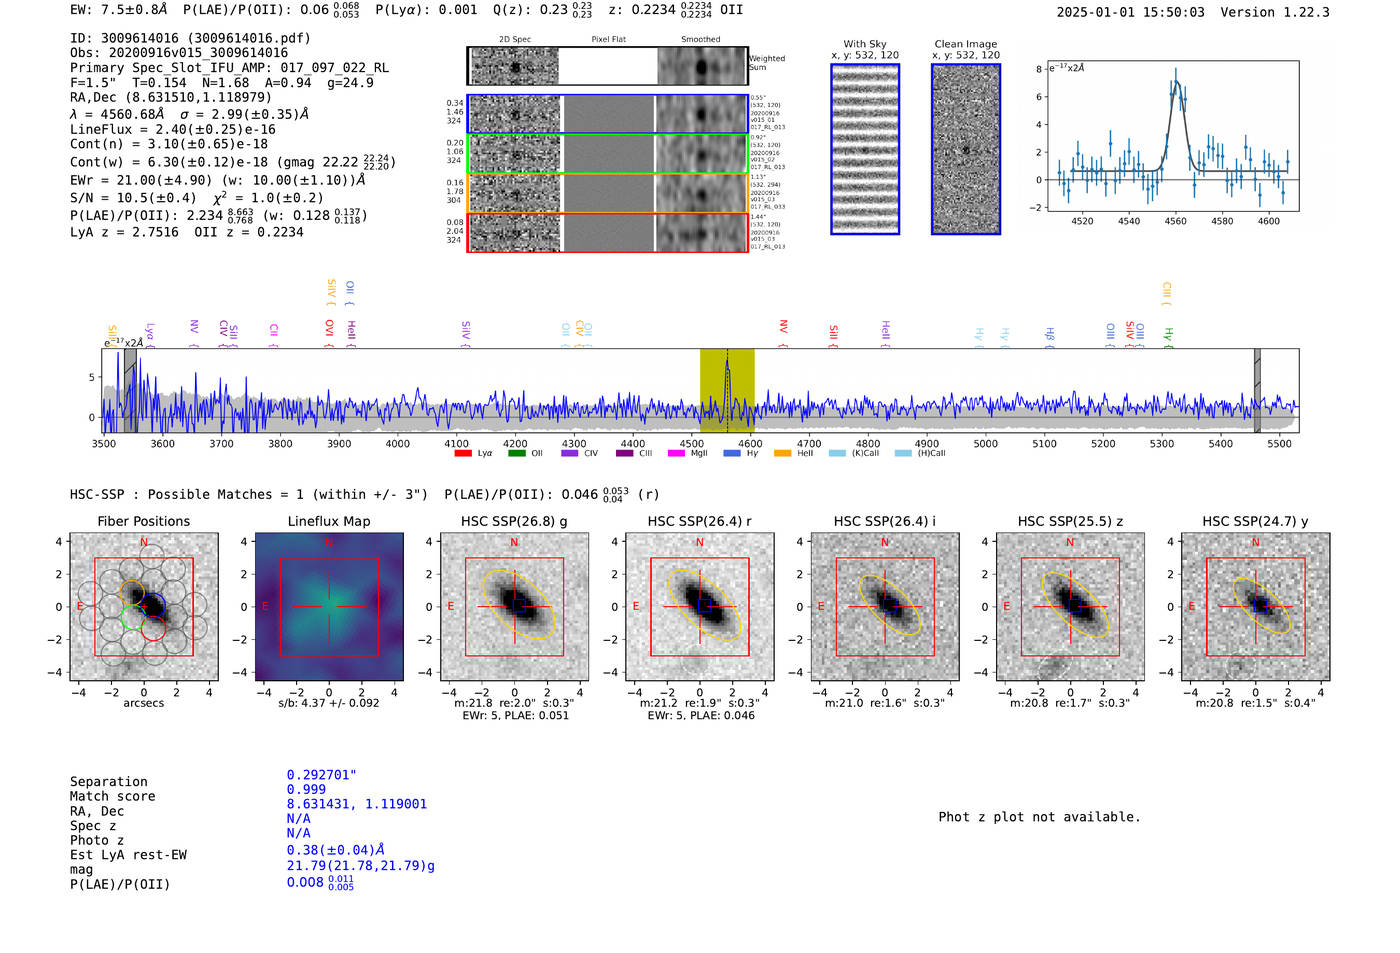
Task: Open the orange-bordered fiber pixel flat panel
Action: 608,193
